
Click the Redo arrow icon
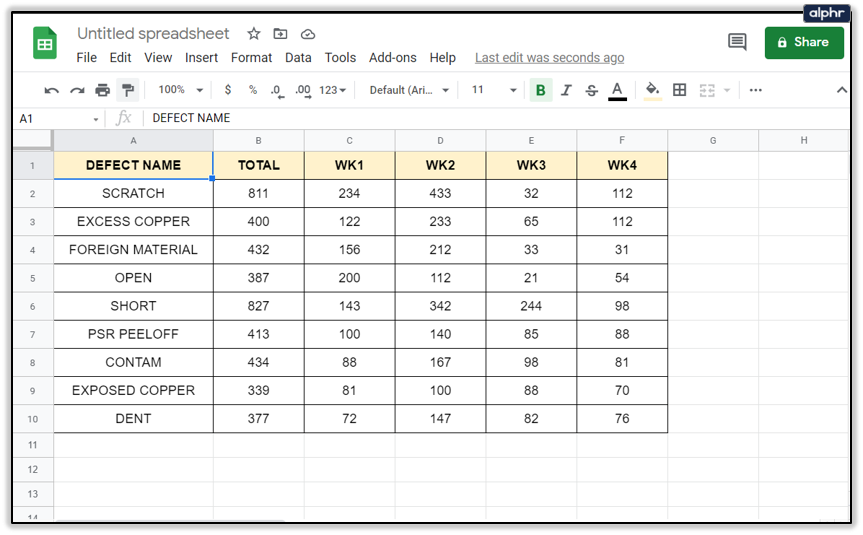click(x=77, y=90)
